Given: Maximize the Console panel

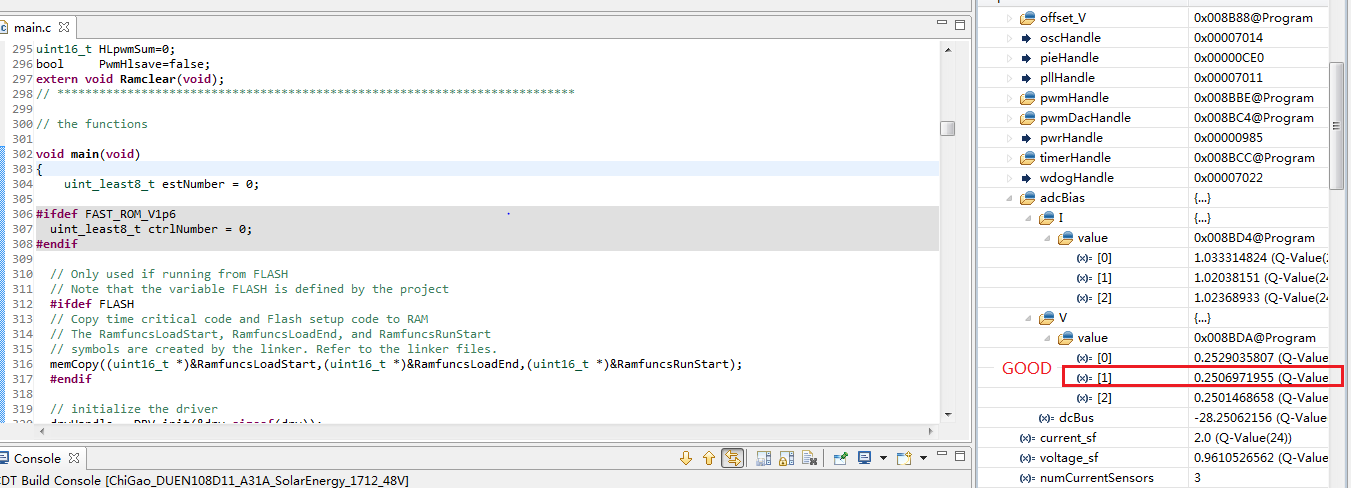Looking at the screenshot, I should coord(960,456).
